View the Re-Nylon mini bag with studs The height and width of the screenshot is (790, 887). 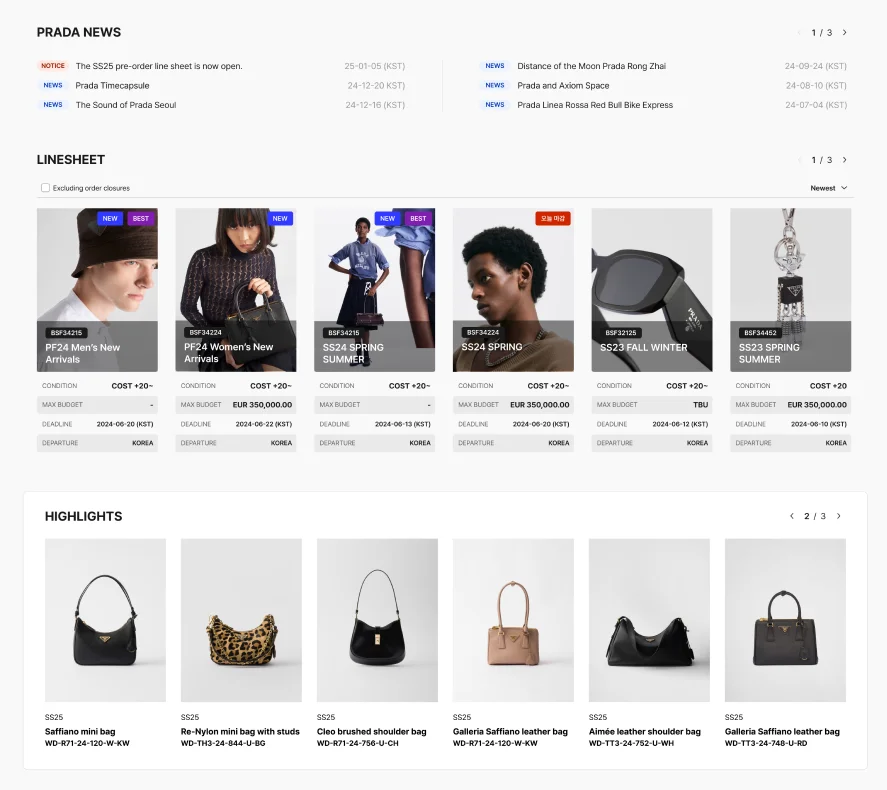pos(240,620)
